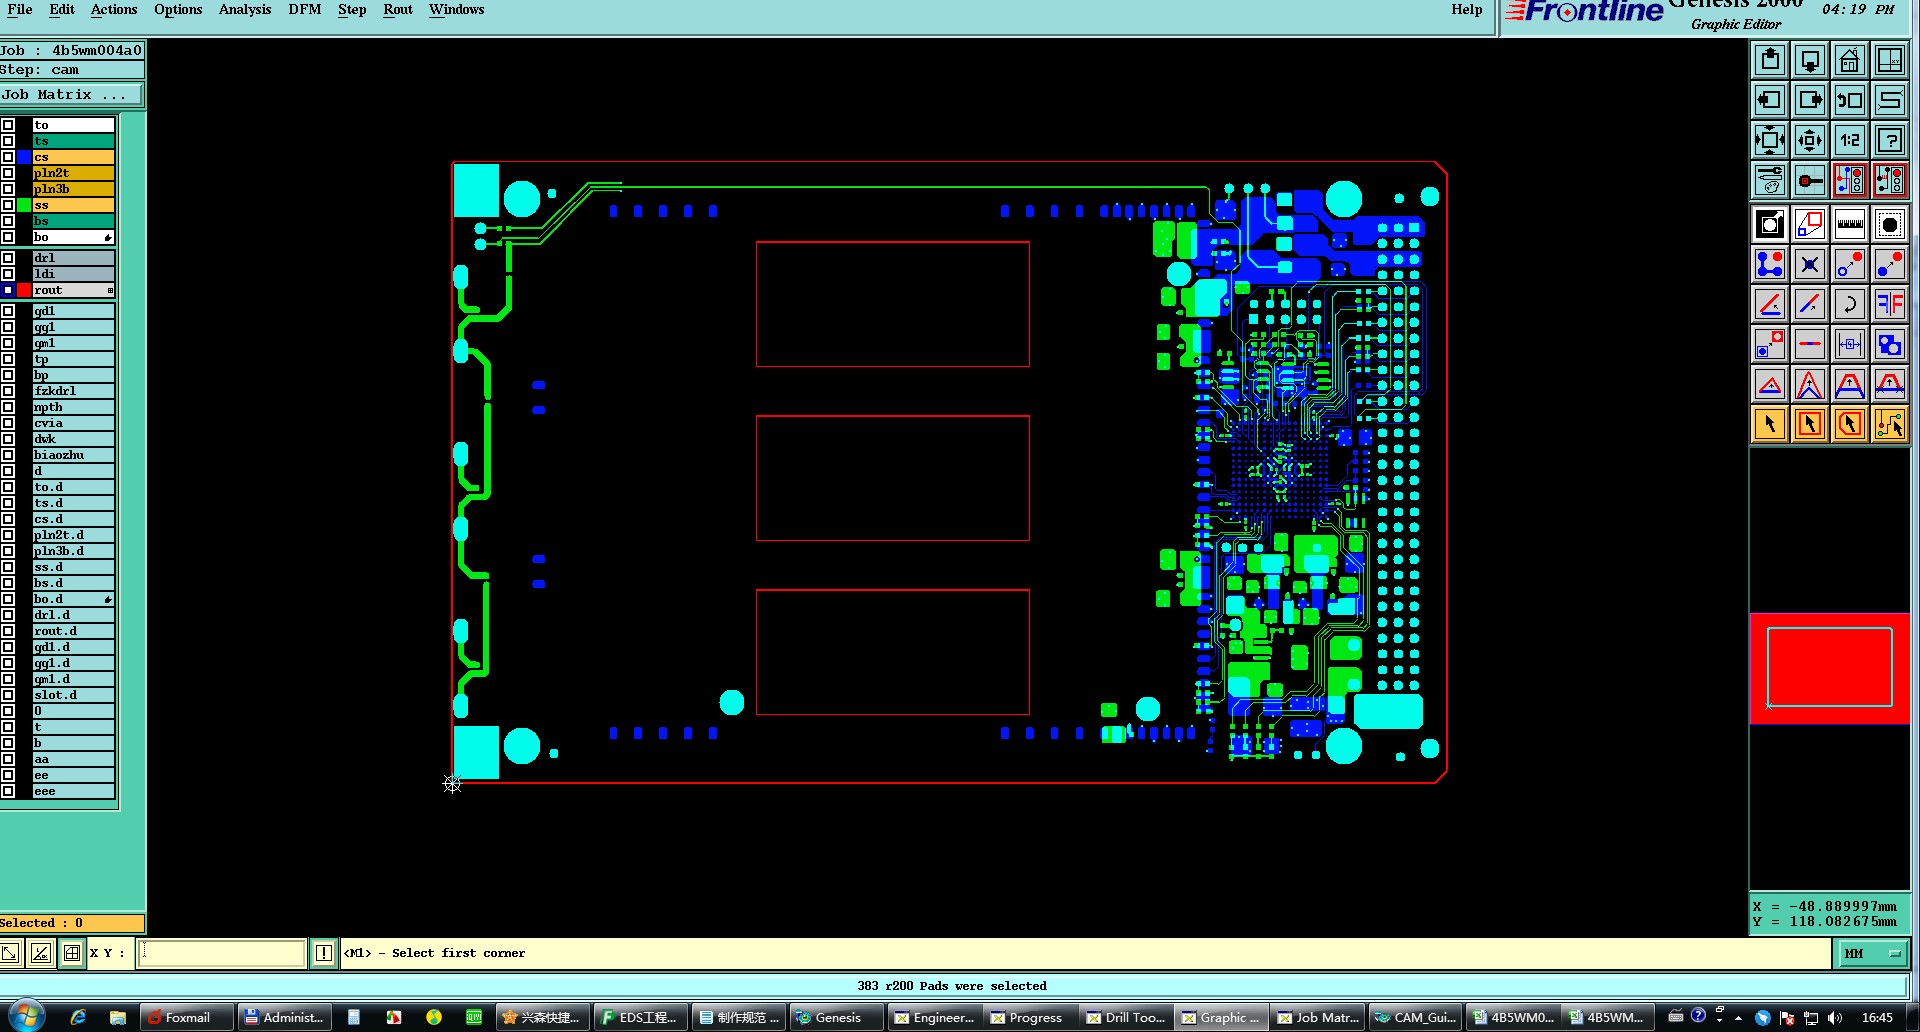This screenshot has width=1920, height=1032.
Task: Toggle the checkbox for layer cs
Action: (x=8, y=157)
